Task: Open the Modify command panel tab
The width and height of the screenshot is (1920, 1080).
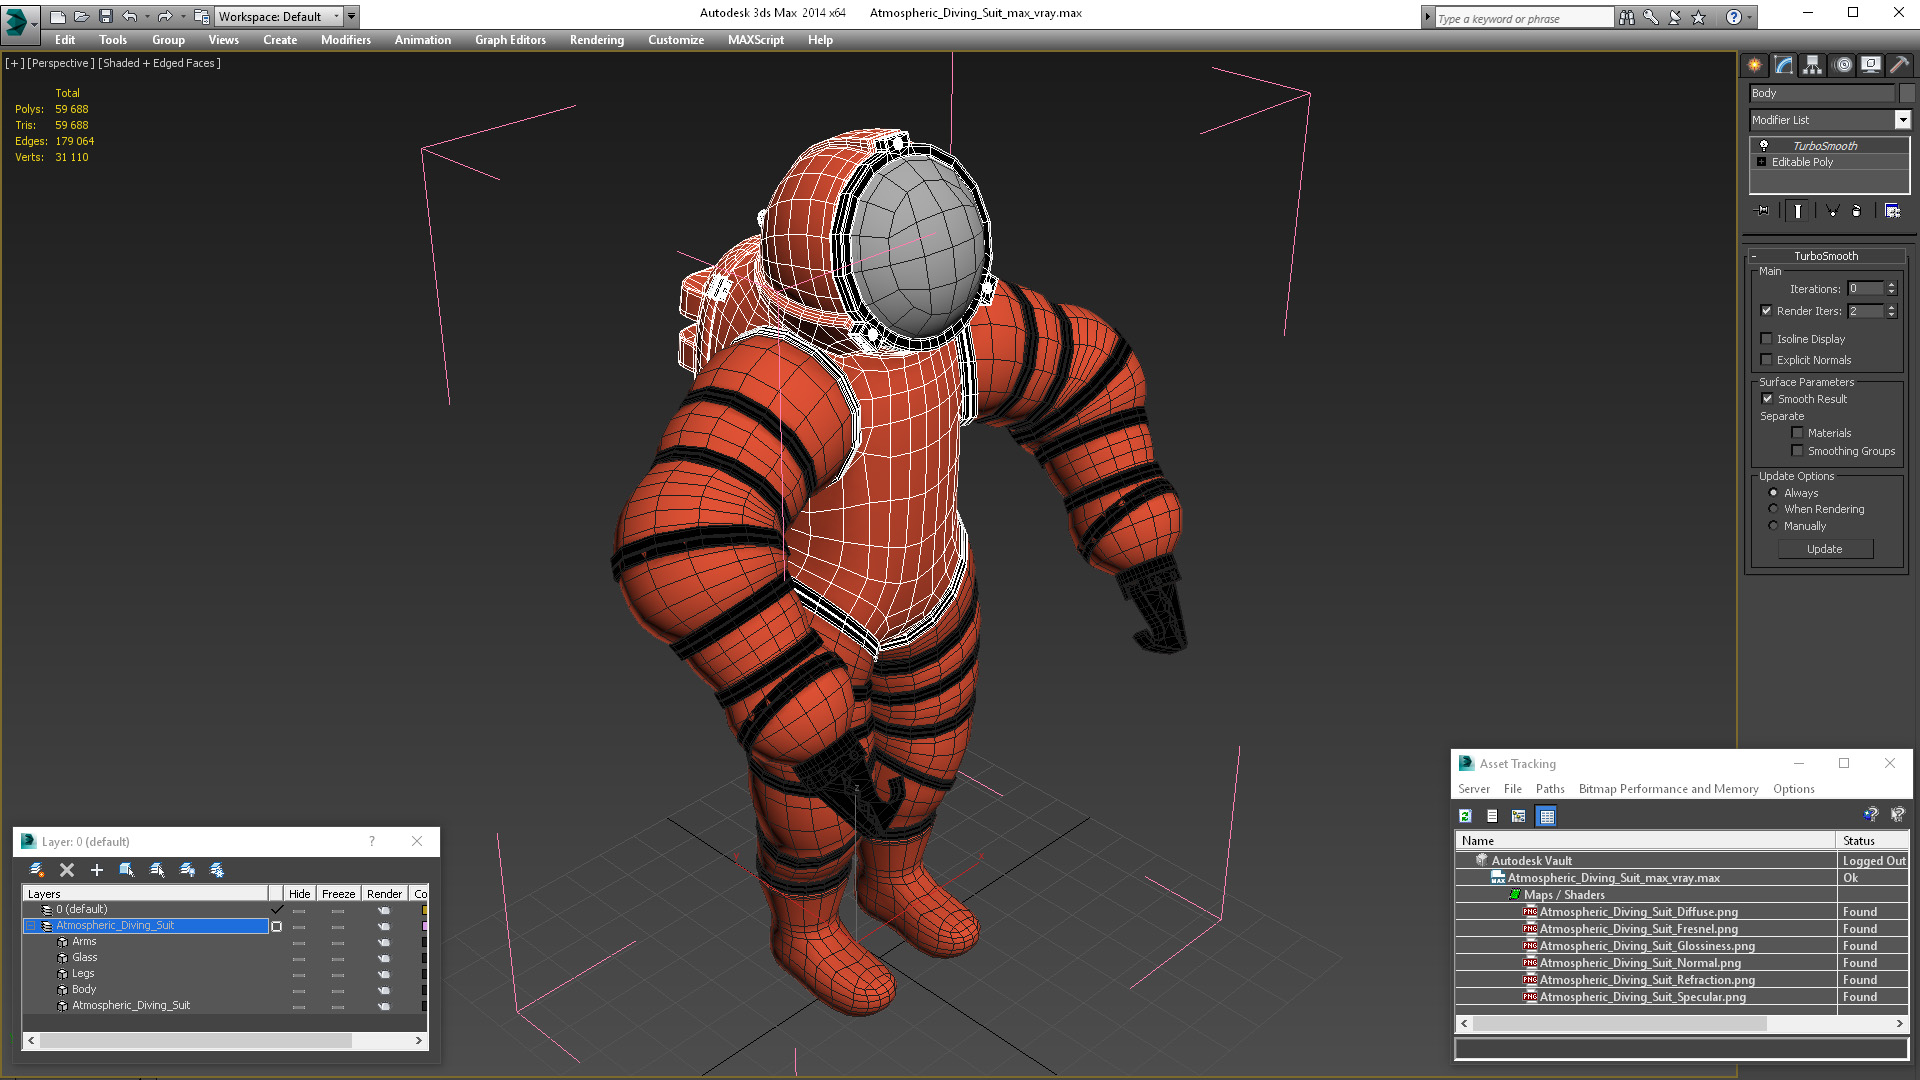Action: pos(1784,65)
